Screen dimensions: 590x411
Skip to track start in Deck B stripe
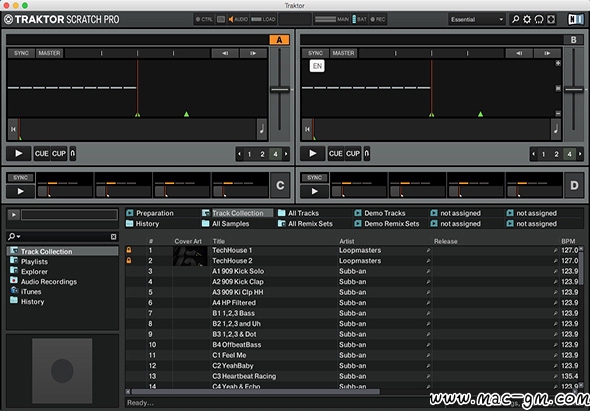coord(307,129)
